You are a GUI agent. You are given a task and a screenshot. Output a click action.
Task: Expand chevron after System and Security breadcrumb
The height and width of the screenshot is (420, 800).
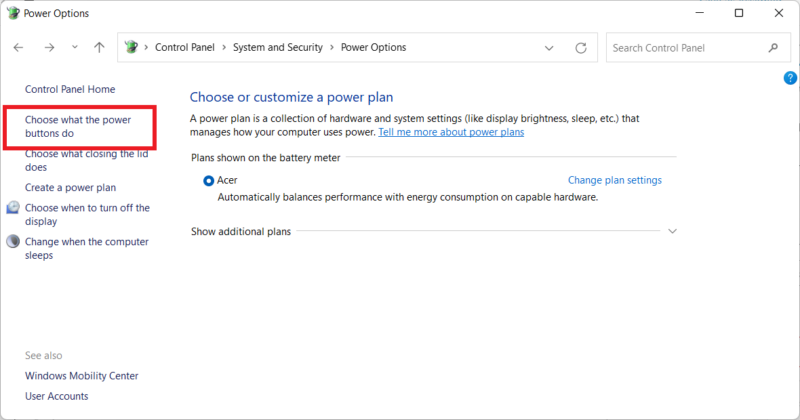click(x=332, y=47)
